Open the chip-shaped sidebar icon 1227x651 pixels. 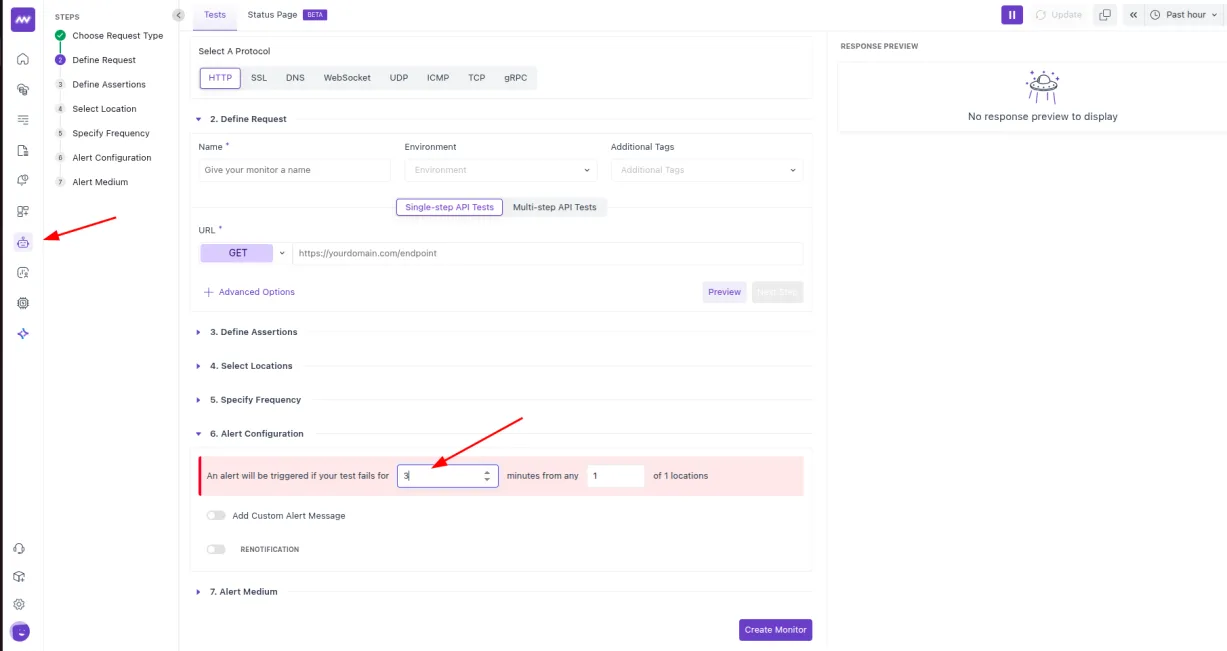pos(23,303)
